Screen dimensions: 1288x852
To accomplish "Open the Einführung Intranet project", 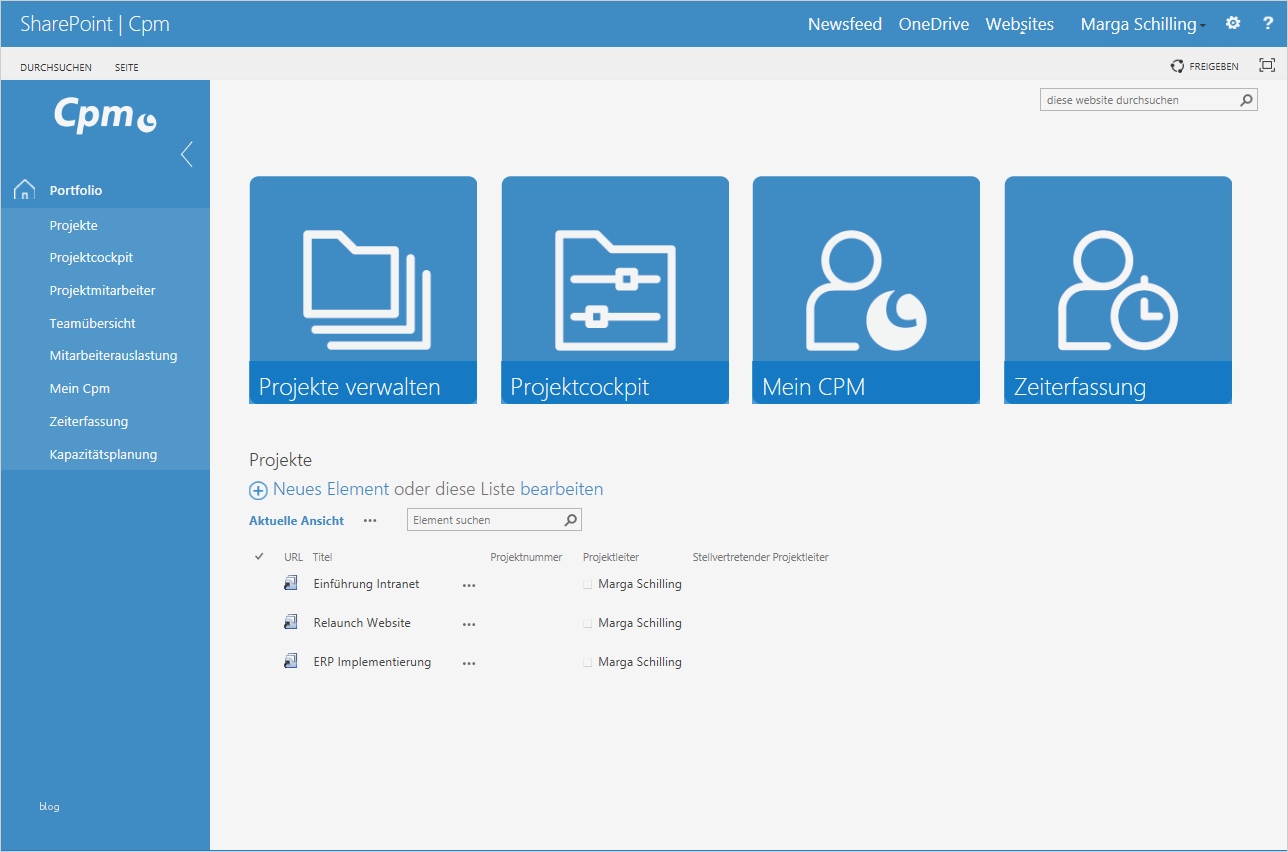I will tap(366, 584).
